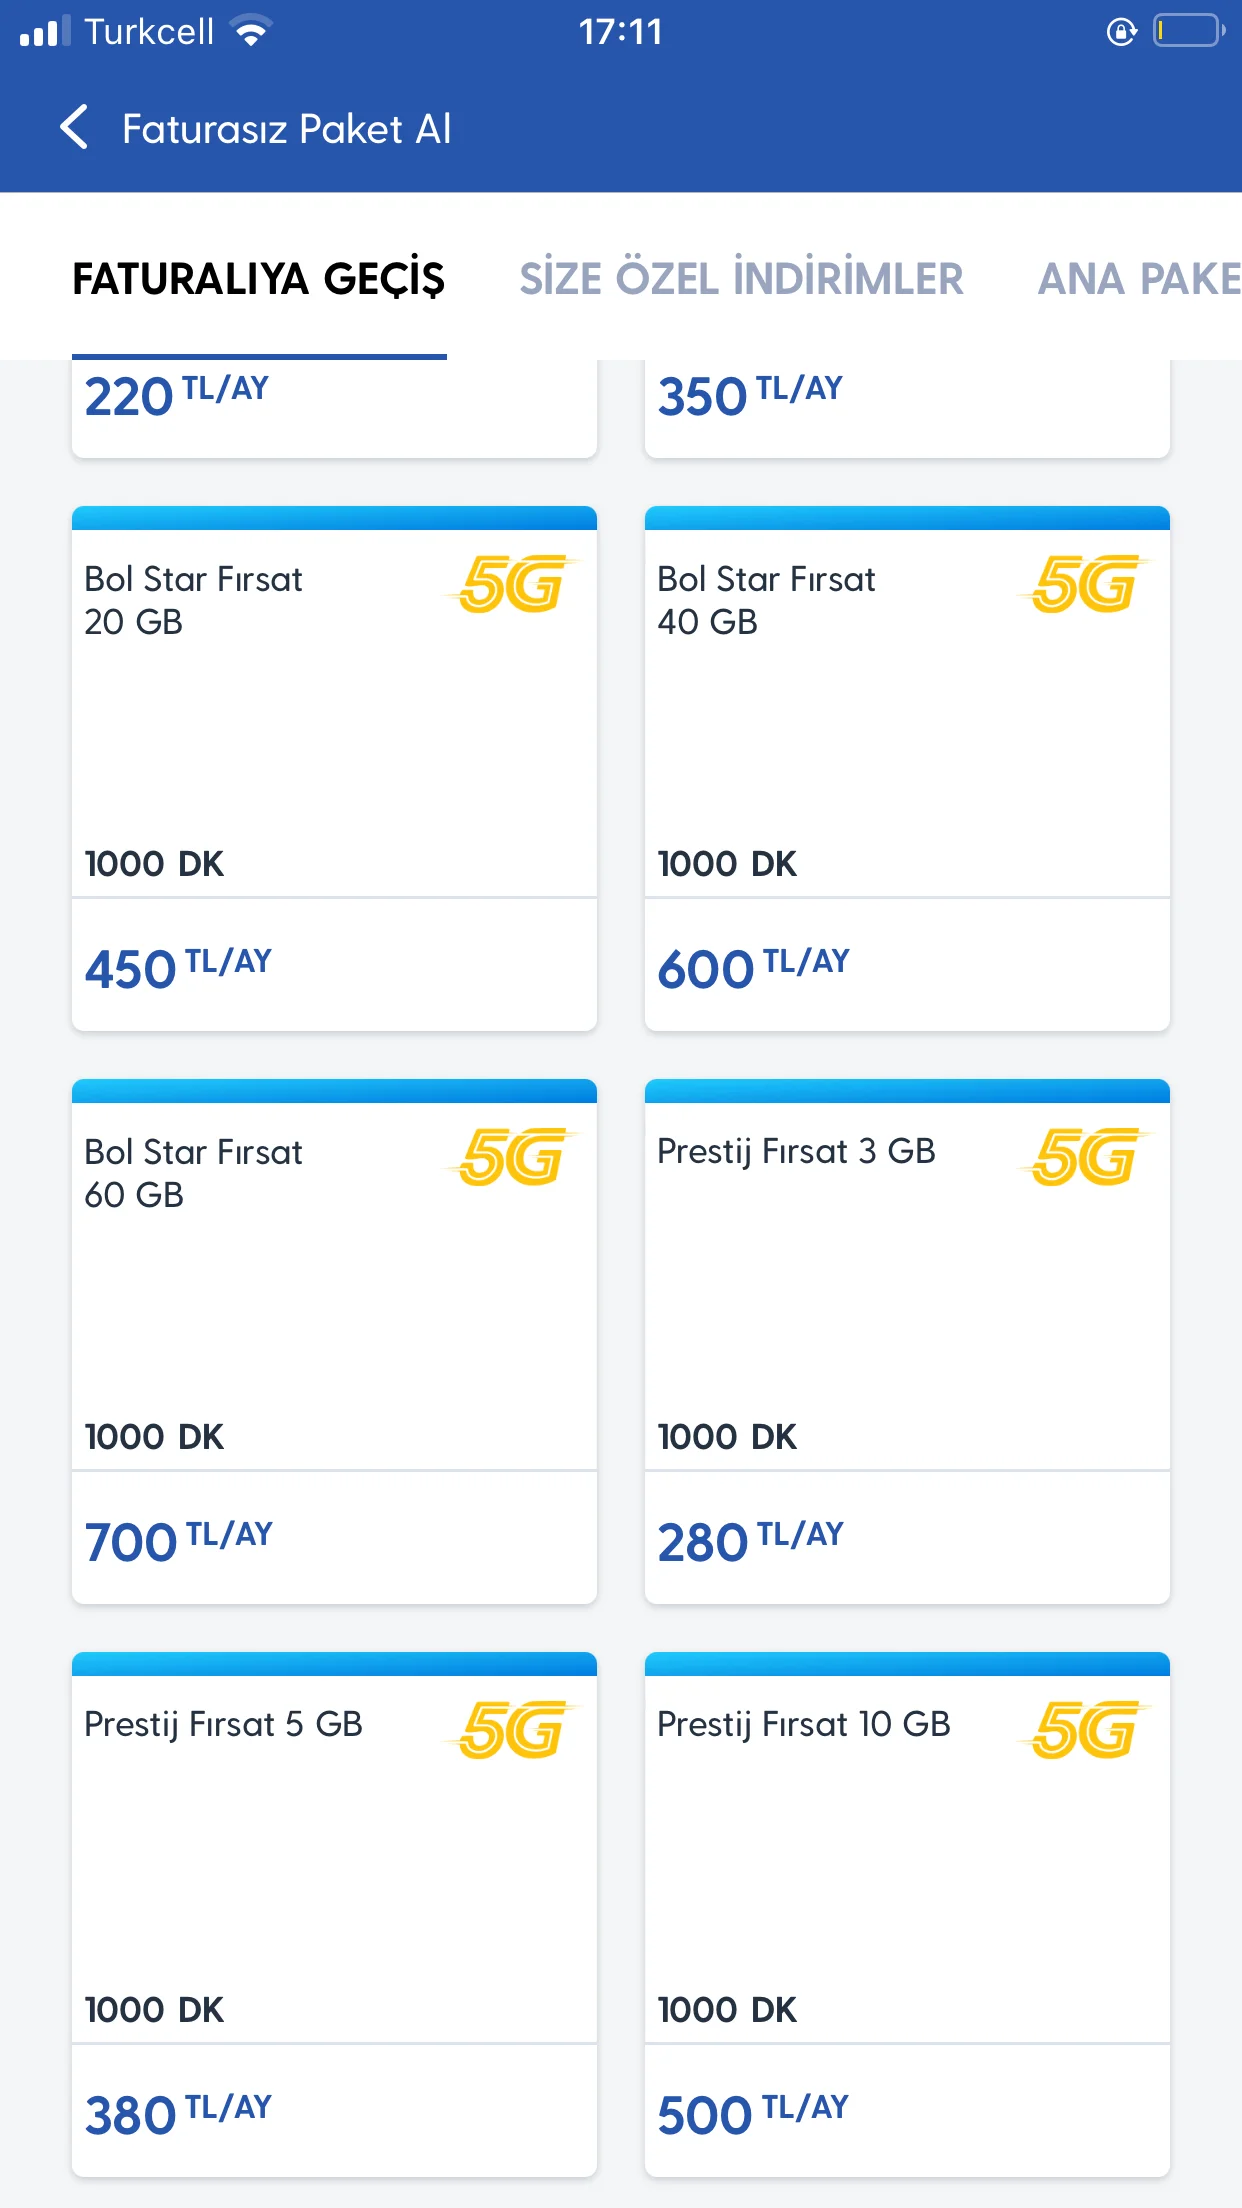
Task: Select the FATURALIYA GEÇİŞ tab
Action: [x=259, y=279]
